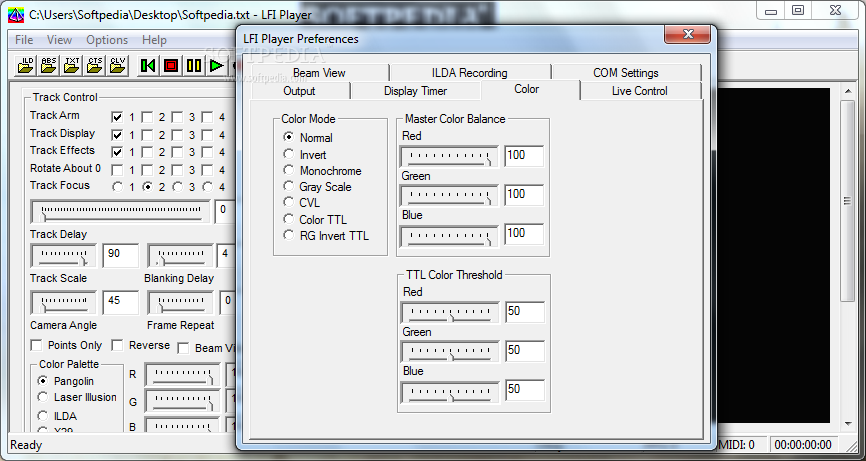Click Master Color Balance Green slider
Screen dimensions: 866x461
tap(449, 196)
